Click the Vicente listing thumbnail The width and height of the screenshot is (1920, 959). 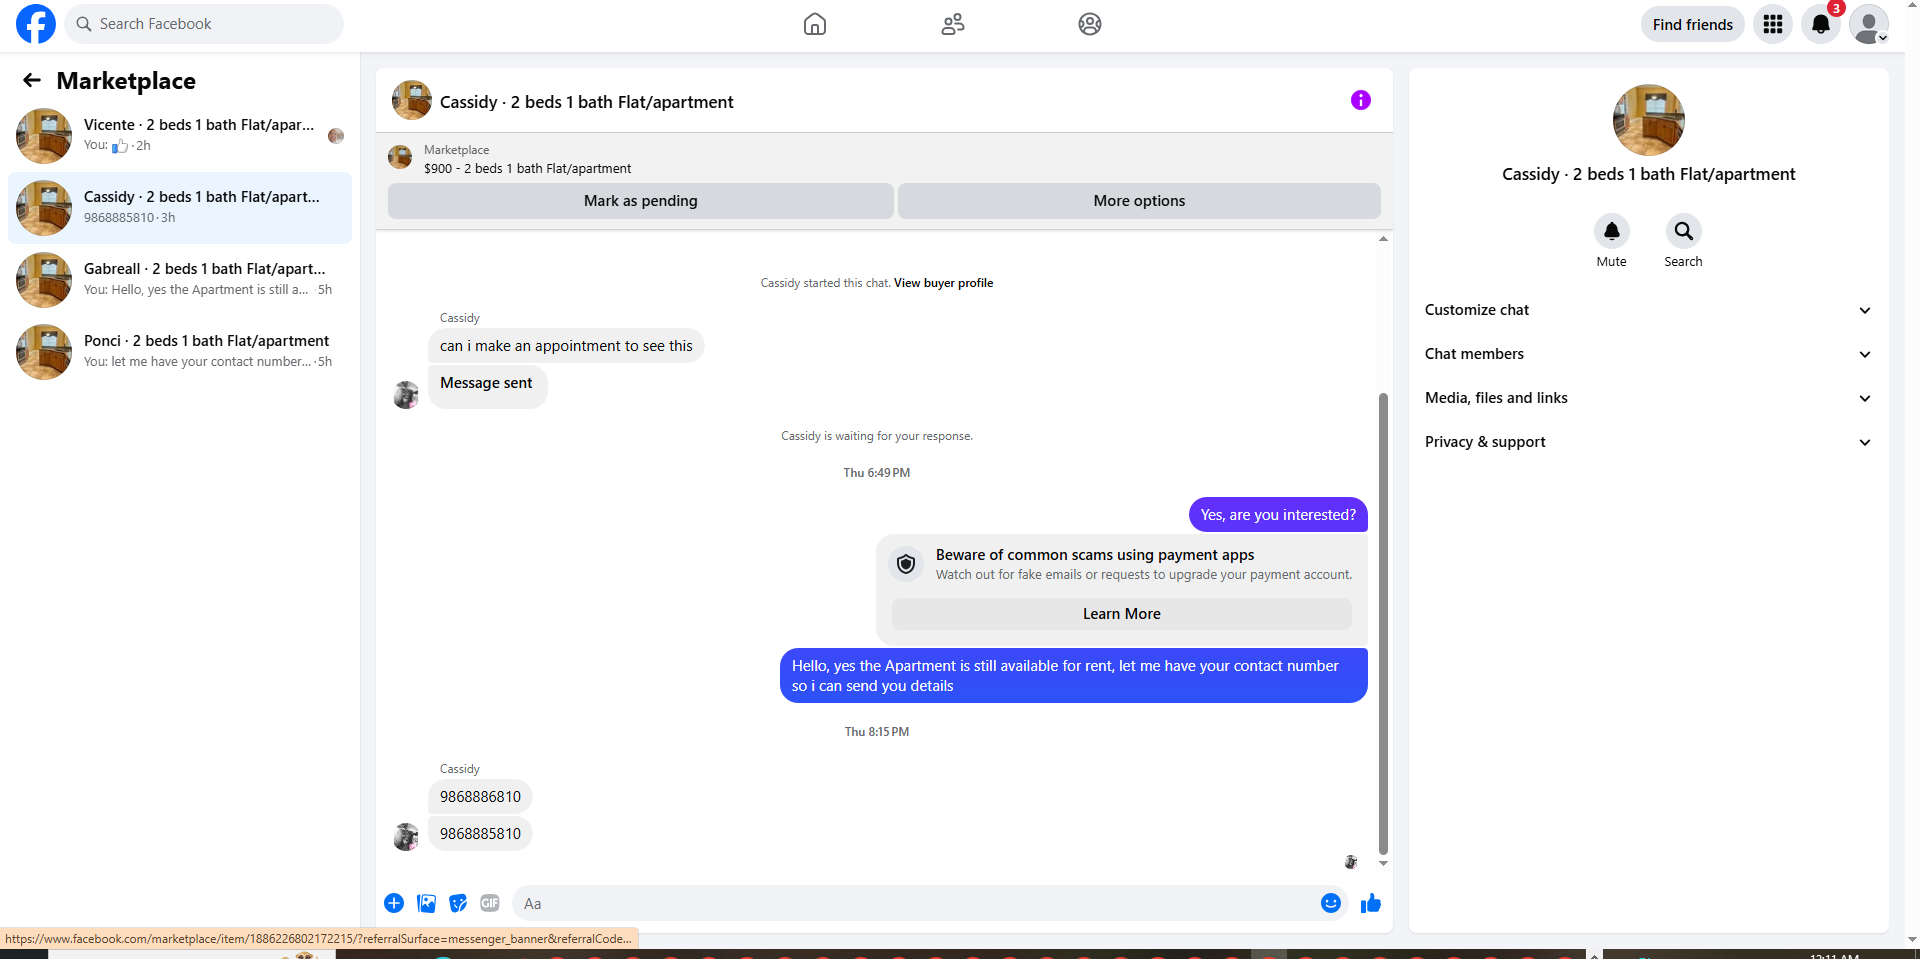44,136
